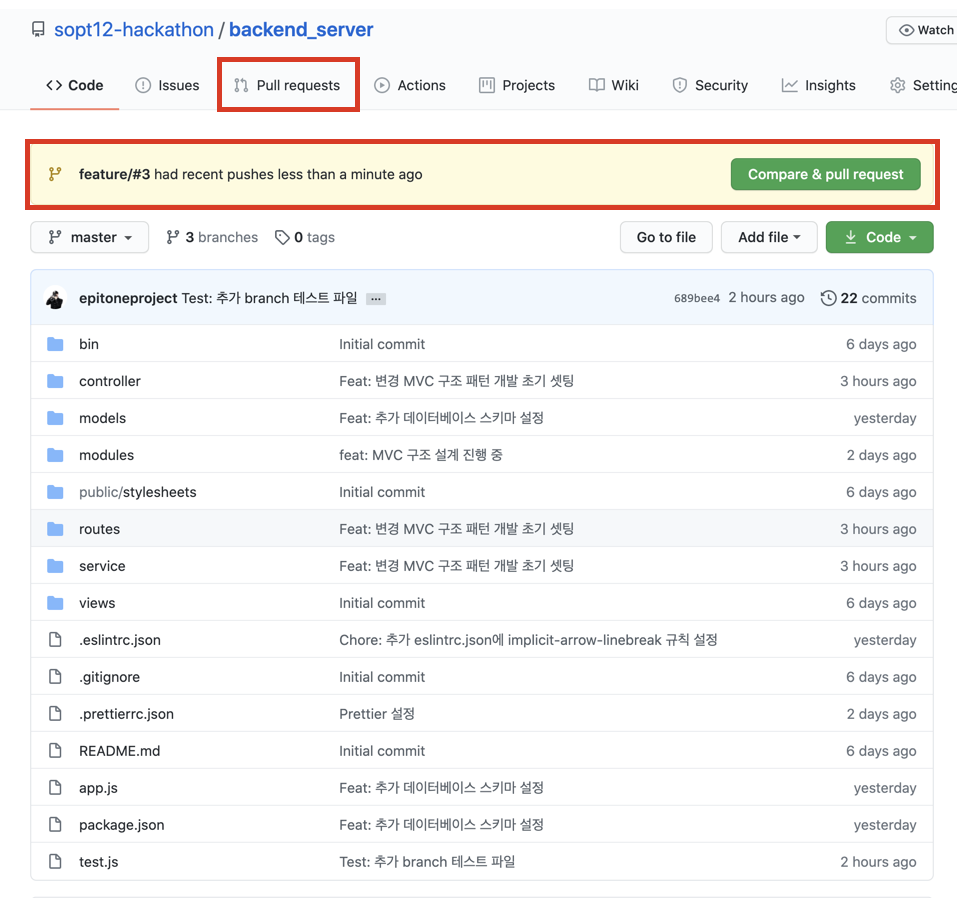Open the 'feat: MVC 구조 설계 진행 중' commit

tap(421, 455)
